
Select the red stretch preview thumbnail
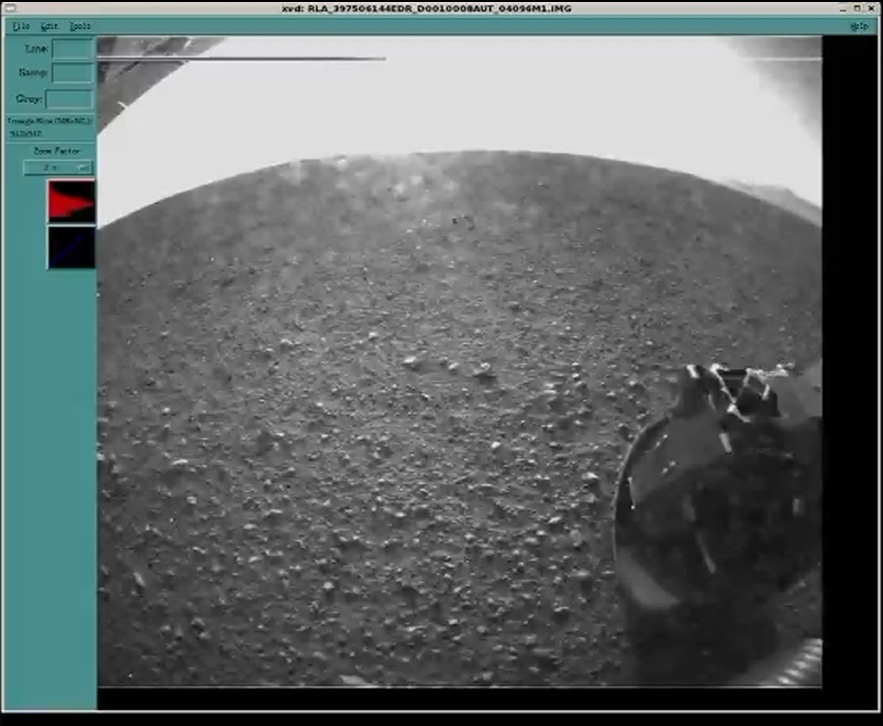[x=71, y=202]
